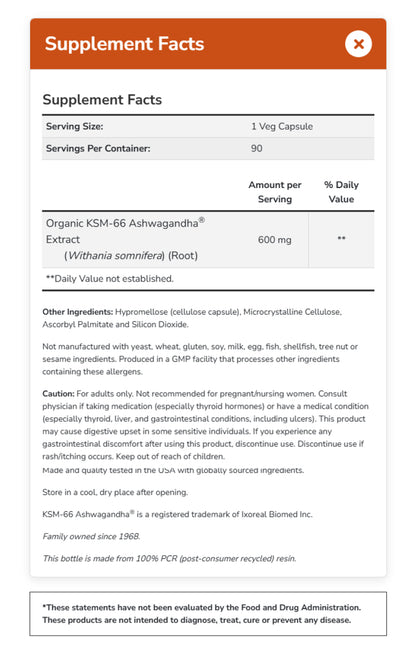Click the FDA disclaimer box
Viewport: 416px width, 650px height.
tap(208, 614)
